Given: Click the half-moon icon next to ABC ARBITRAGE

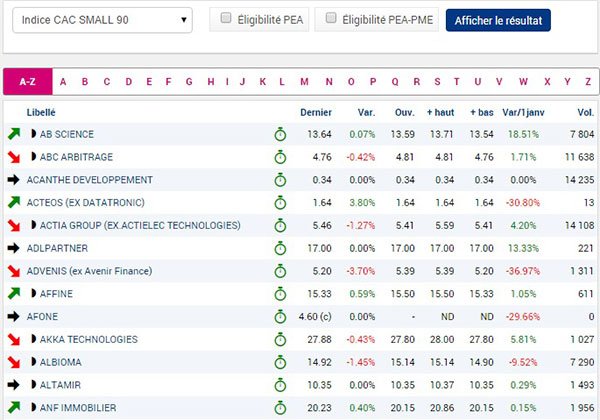Looking at the screenshot, I should click(x=33, y=156).
